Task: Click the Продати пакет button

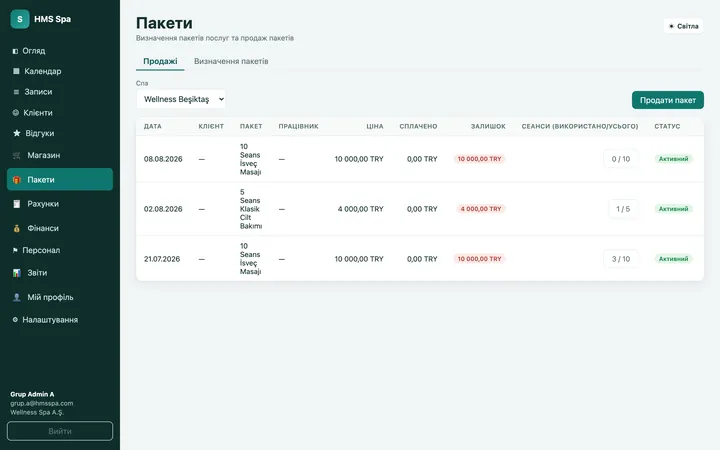Action: (668, 100)
